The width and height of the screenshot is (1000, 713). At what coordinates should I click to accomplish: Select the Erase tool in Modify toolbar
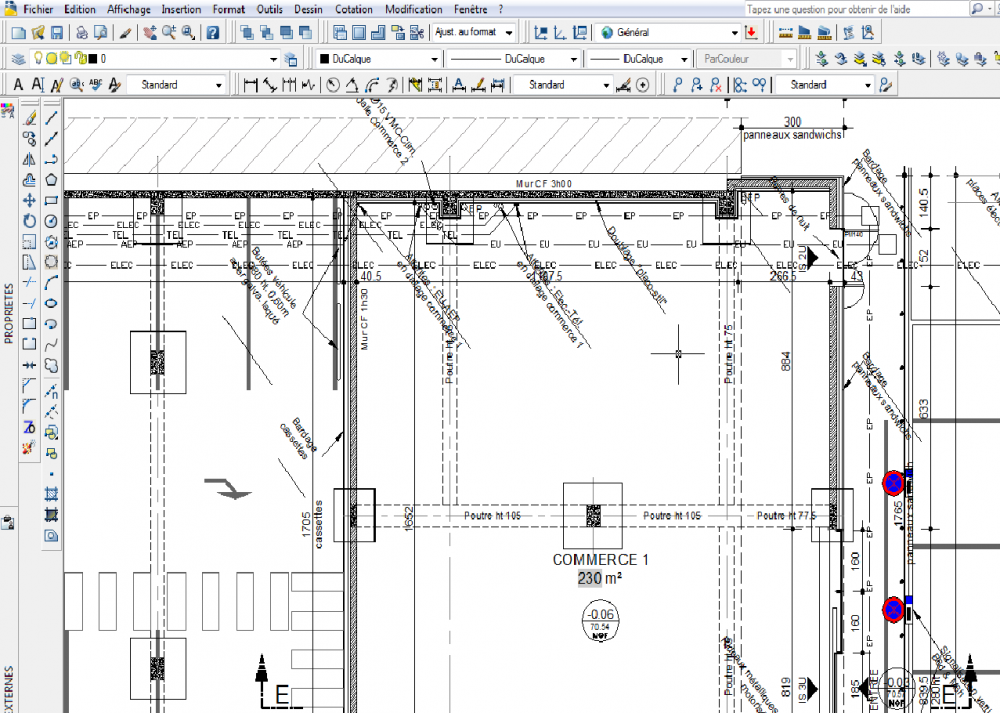tap(29, 117)
